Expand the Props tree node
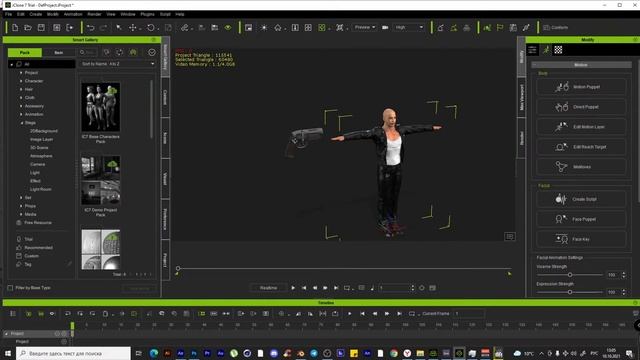Screen dimensions: 640x360 [21, 206]
